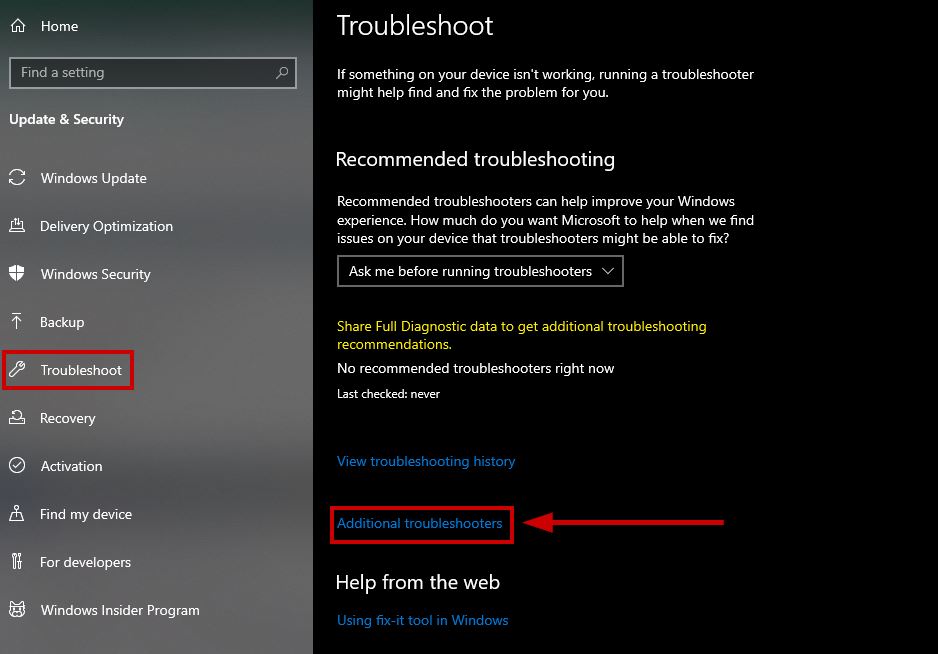The image size is (938, 654).
Task: Open View troubleshooting history link
Action: click(x=426, y=461)
